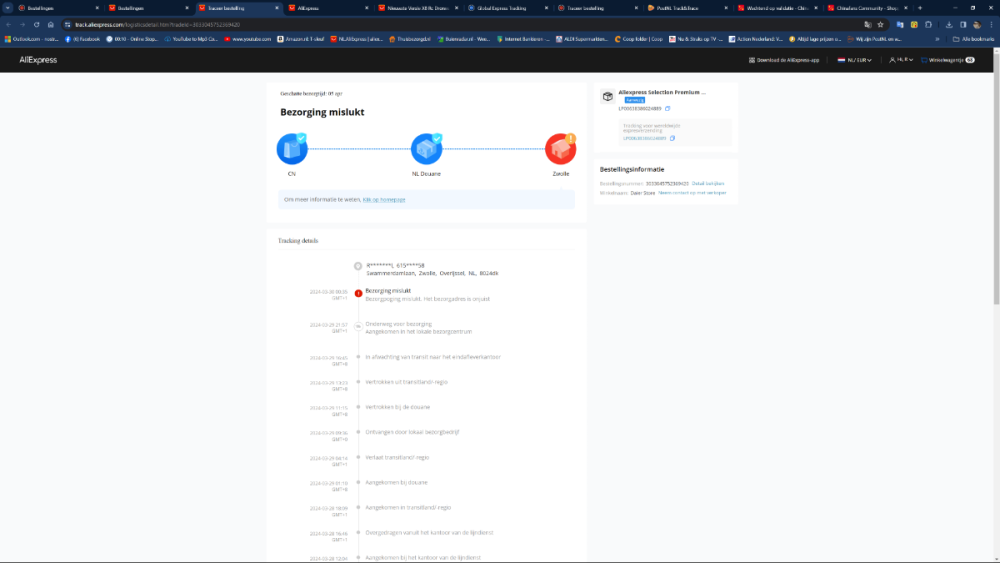1000x563 pixels.
Task: Open the 'Detail bekijken' order link
Action: point(708,183)
